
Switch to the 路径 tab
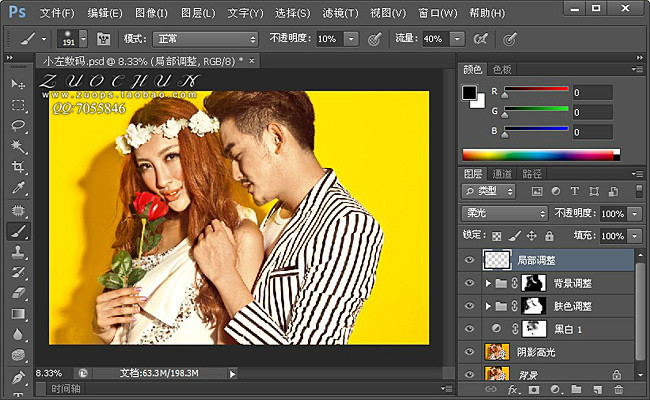click(532, 174)
